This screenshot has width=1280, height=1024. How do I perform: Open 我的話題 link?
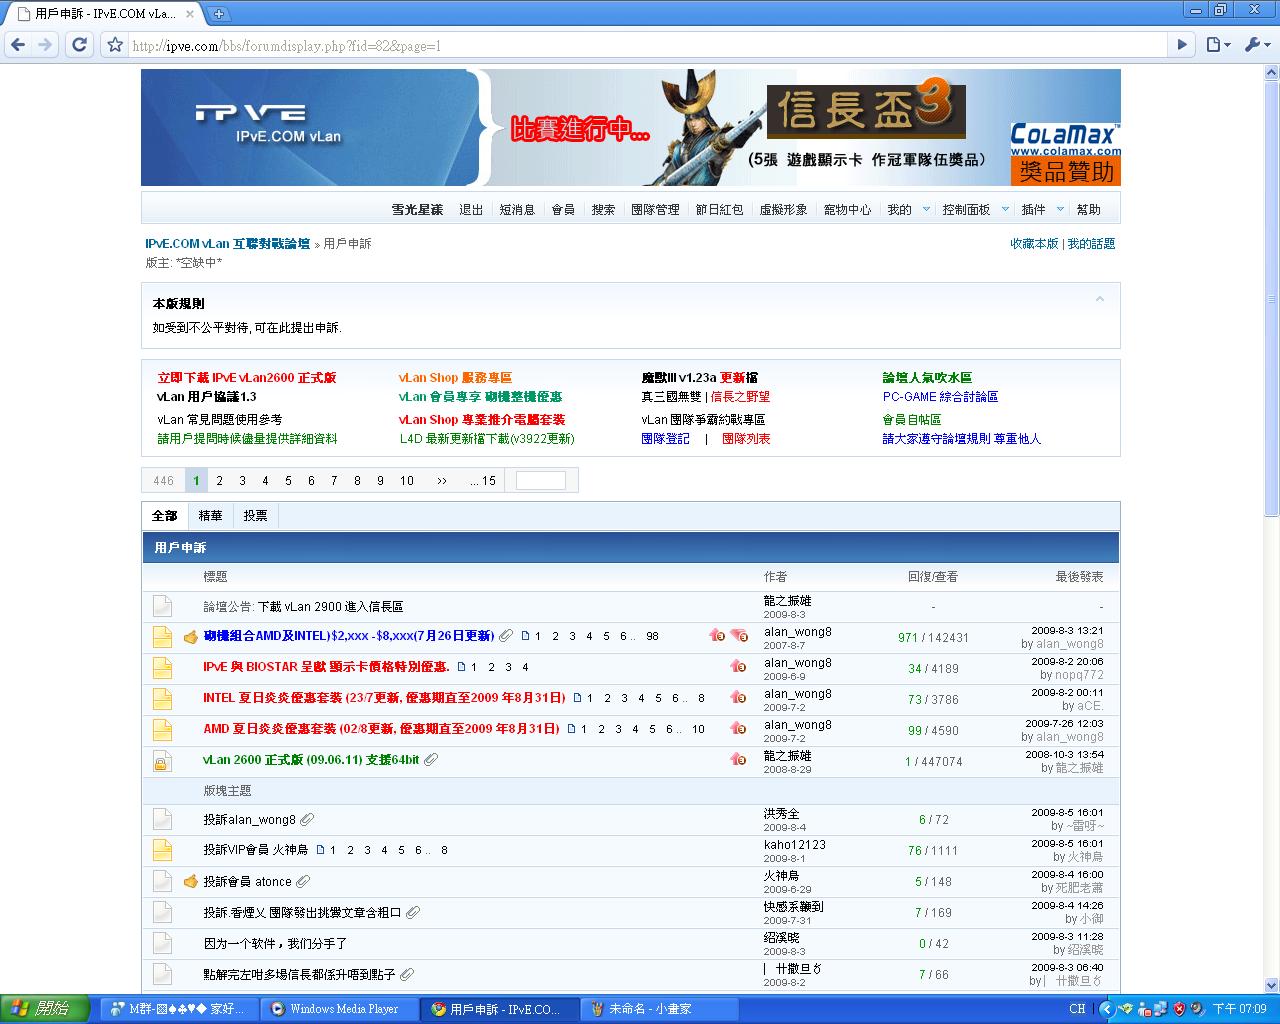pos(1091,244)
